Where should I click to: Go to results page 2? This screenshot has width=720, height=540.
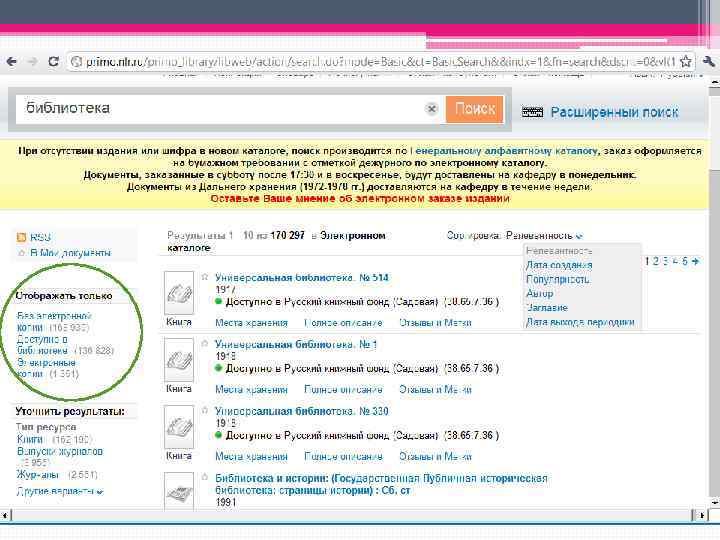[x=656, y=261]
